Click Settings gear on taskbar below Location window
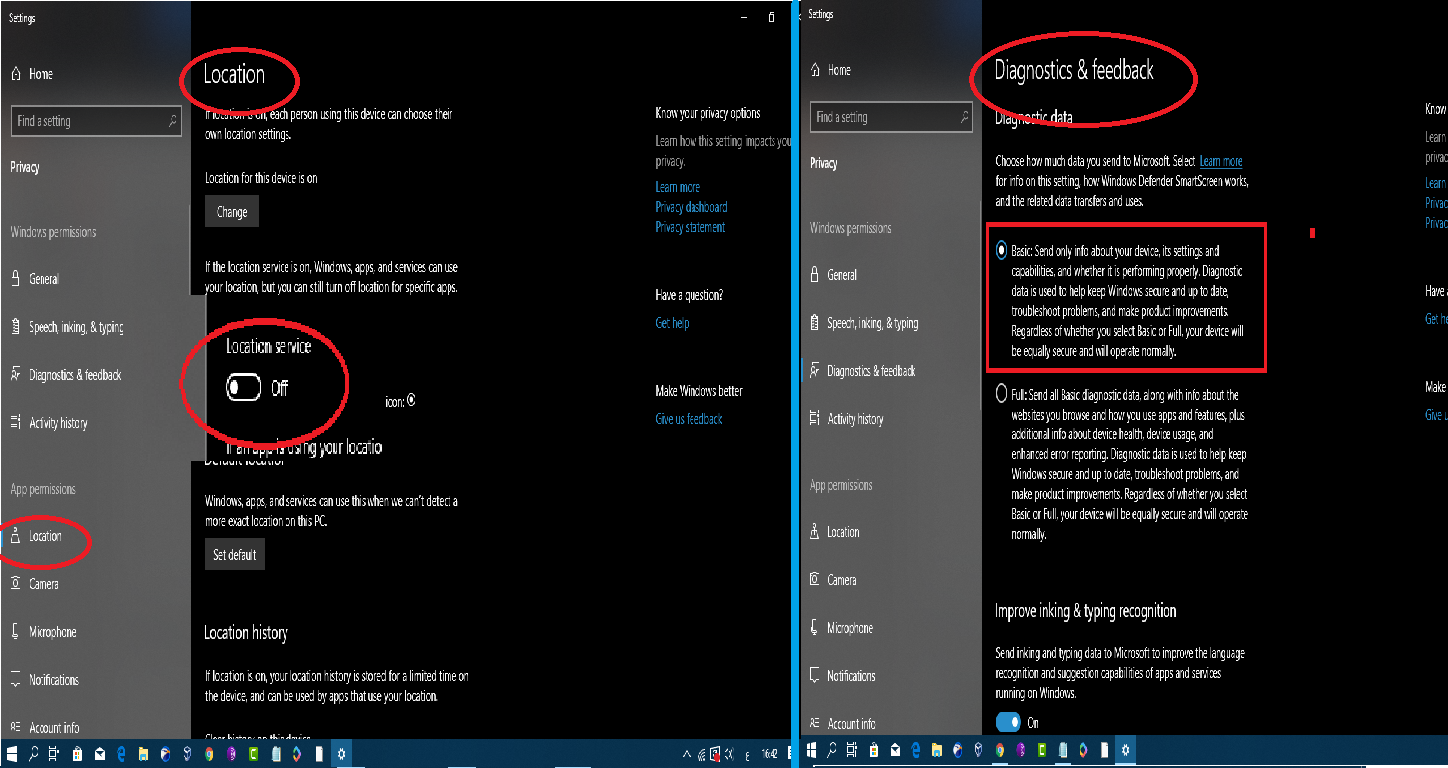Image resolution: width=1448 pixels, height=768 pixels. click(341, 753)
